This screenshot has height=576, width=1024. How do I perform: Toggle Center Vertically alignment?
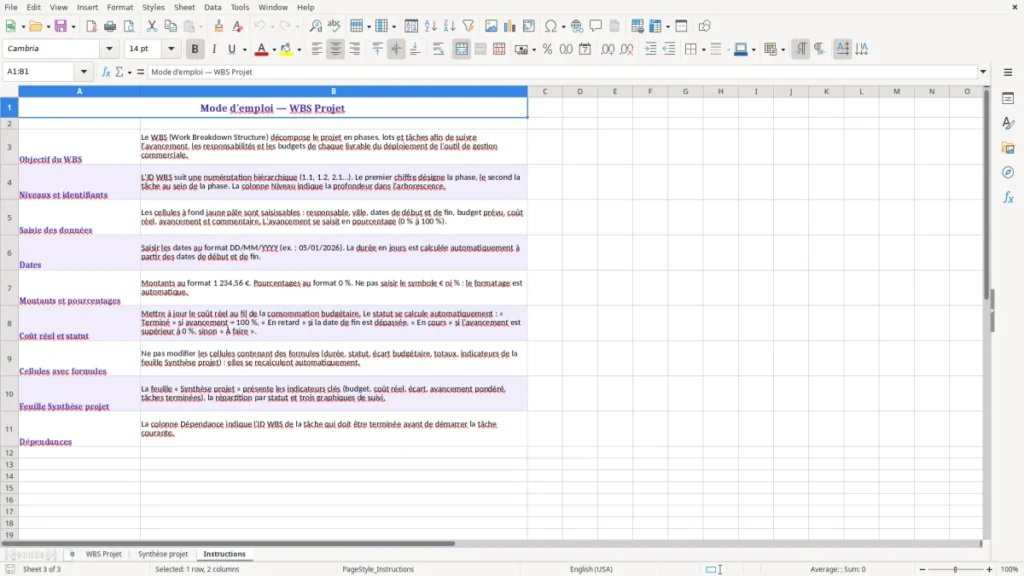(396, 49)
